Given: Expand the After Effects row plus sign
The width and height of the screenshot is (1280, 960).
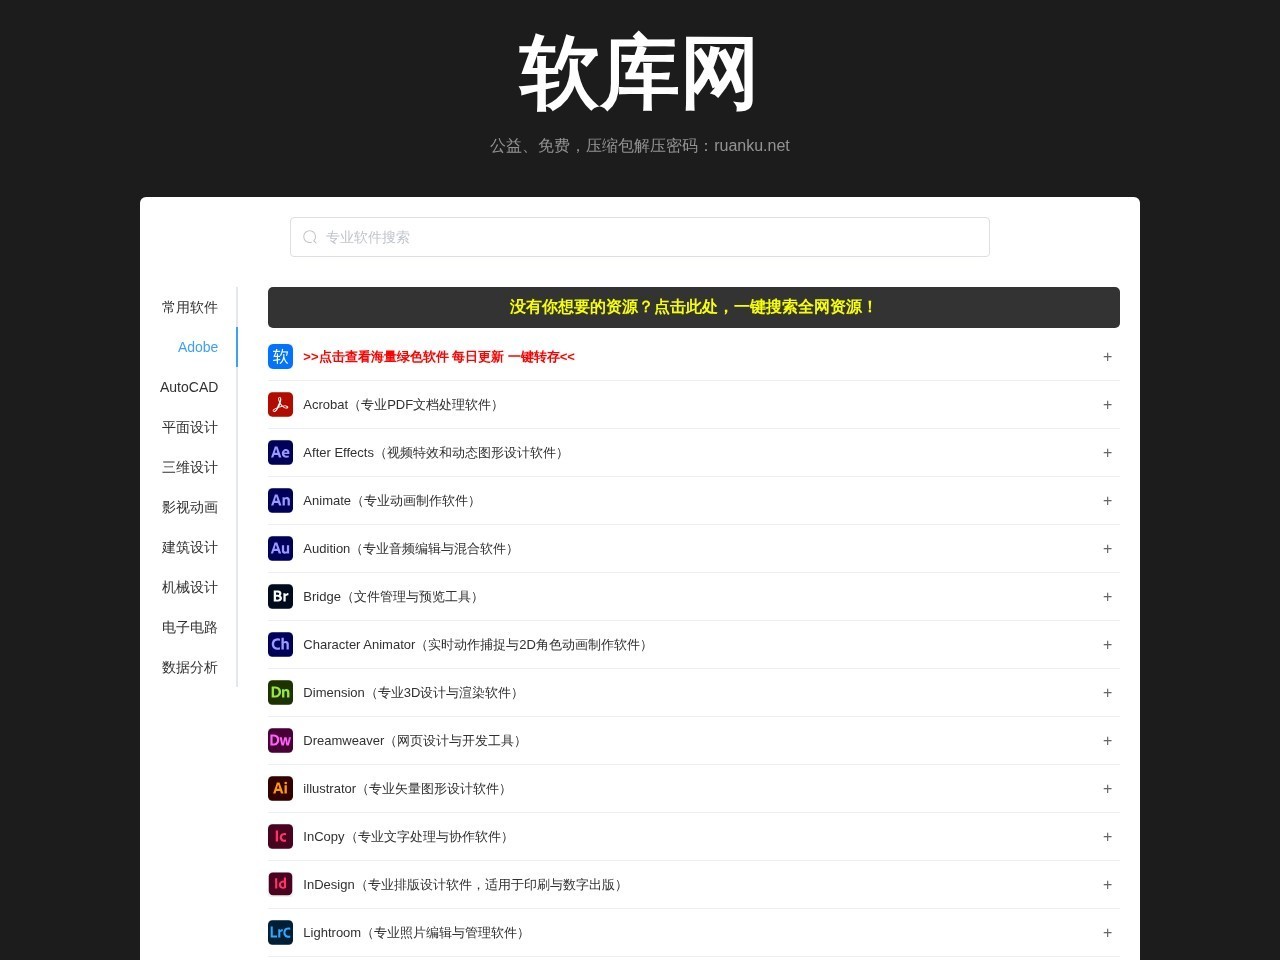Looking at the screenshot, I should point(1107,452).
